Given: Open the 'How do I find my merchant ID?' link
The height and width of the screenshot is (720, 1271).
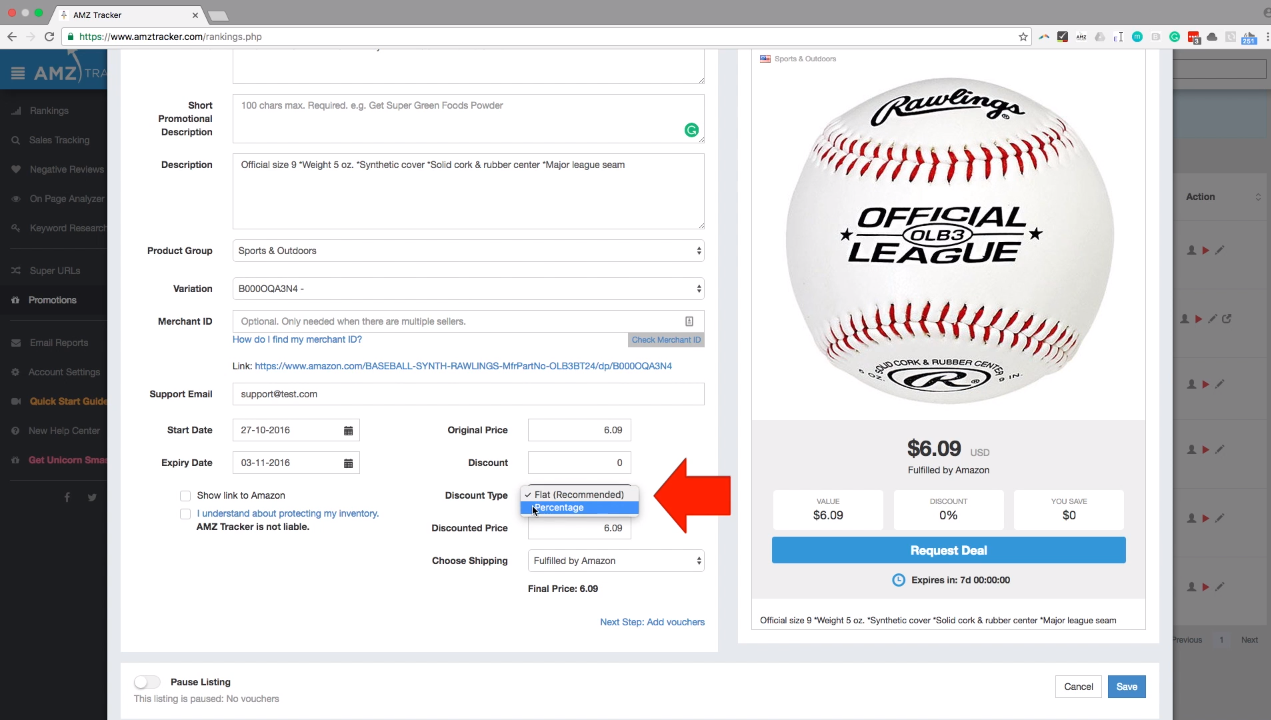Looking at the screenshot, I should (297, 340).
